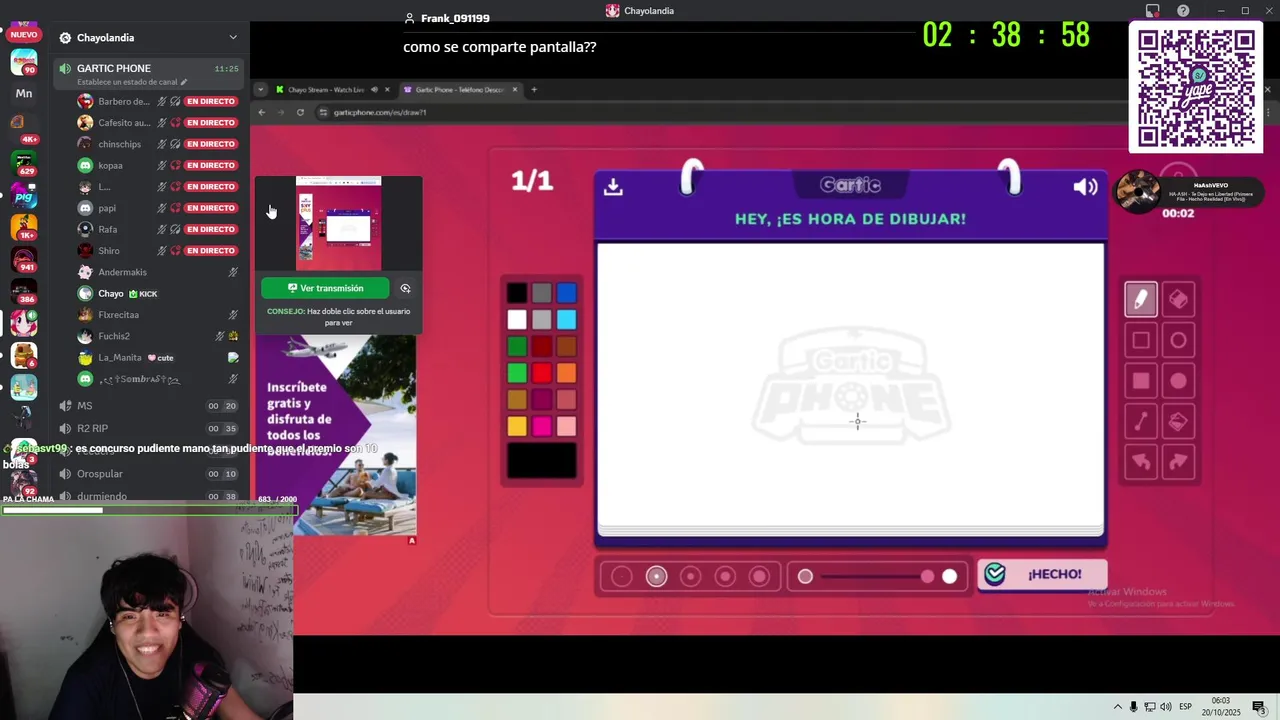Open the current color preview box
Screen dimensions: 1280x720
[541, 461]
